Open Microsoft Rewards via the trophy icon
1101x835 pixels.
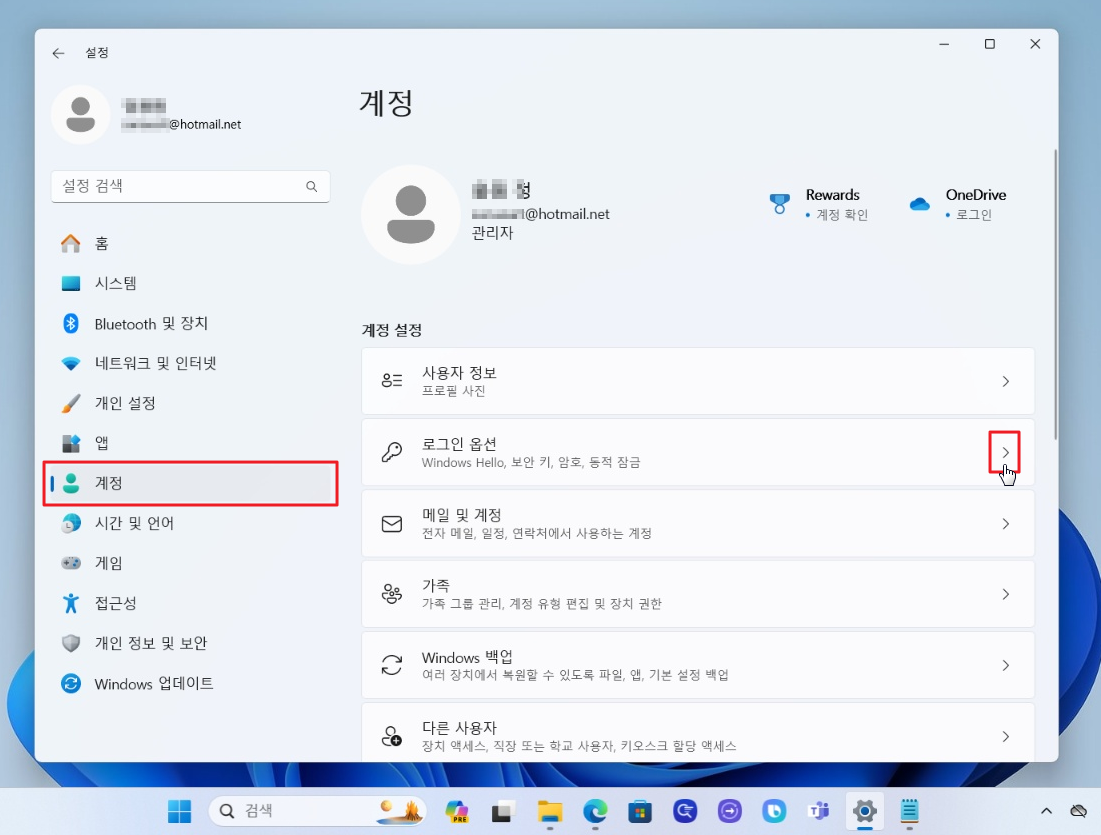click(x=779, y=203)
